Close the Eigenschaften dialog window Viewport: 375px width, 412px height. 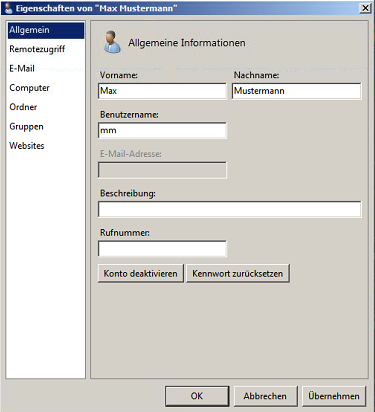[x=365, y=8]
